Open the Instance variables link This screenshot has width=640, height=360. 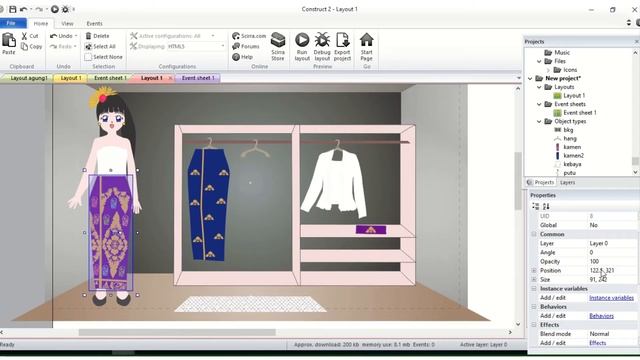pyautogui.click(x=611, y=298)
